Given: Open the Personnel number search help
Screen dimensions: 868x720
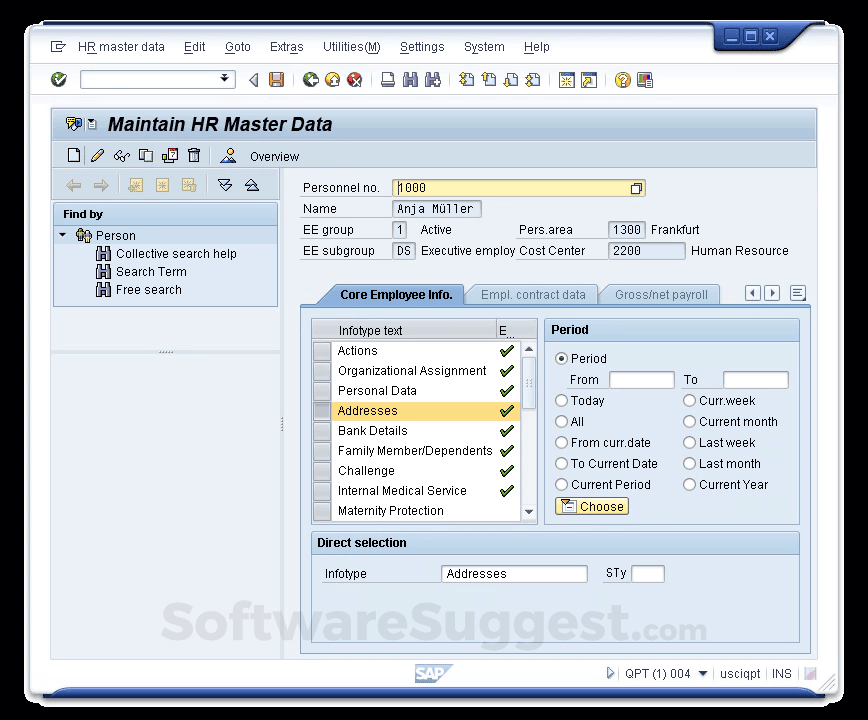Looking at the screenshot, I should 637,188.
